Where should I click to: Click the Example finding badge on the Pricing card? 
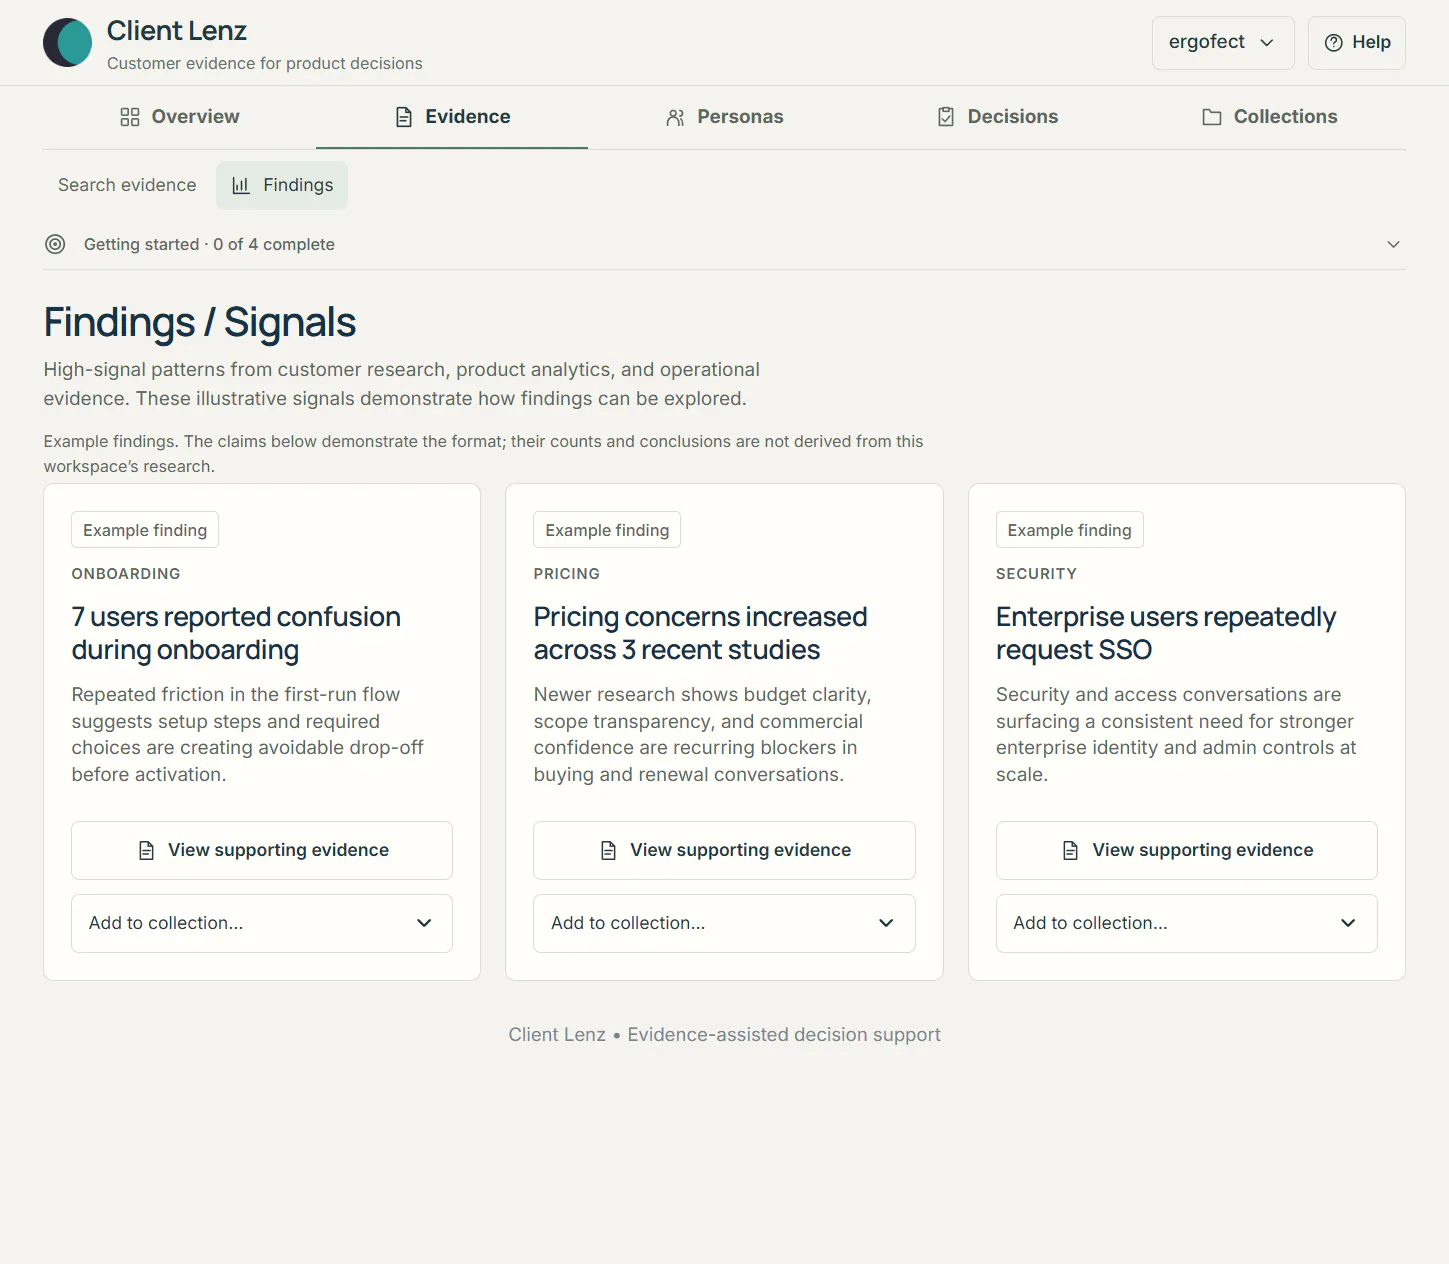[x=607, y=530]
